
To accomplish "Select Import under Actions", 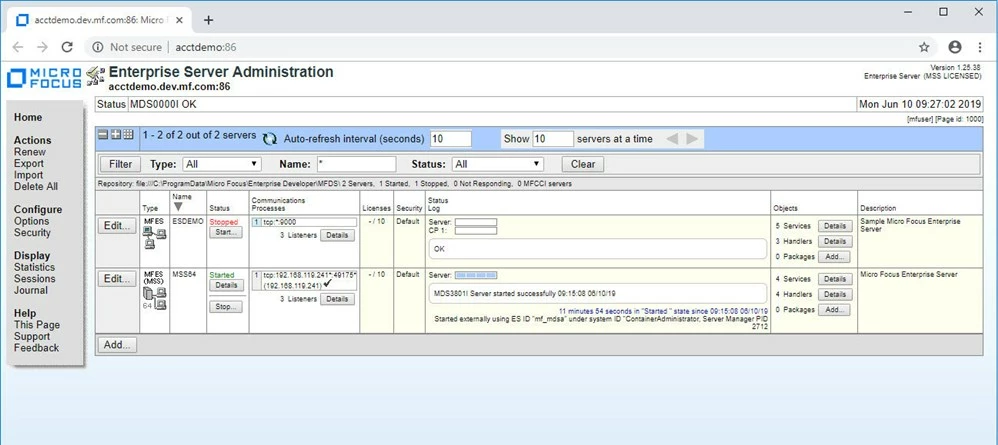I will pyautogui.click(x=29, y=175).
